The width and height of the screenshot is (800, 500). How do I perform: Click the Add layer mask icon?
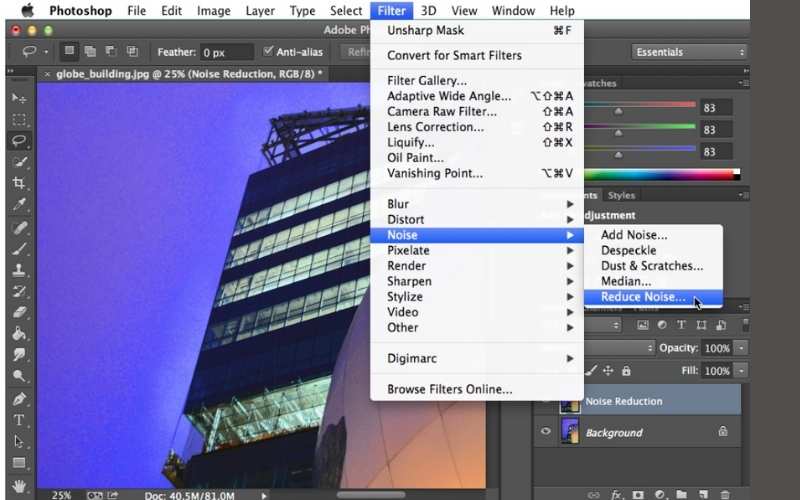pyautogui.click(x=638, y=494)
